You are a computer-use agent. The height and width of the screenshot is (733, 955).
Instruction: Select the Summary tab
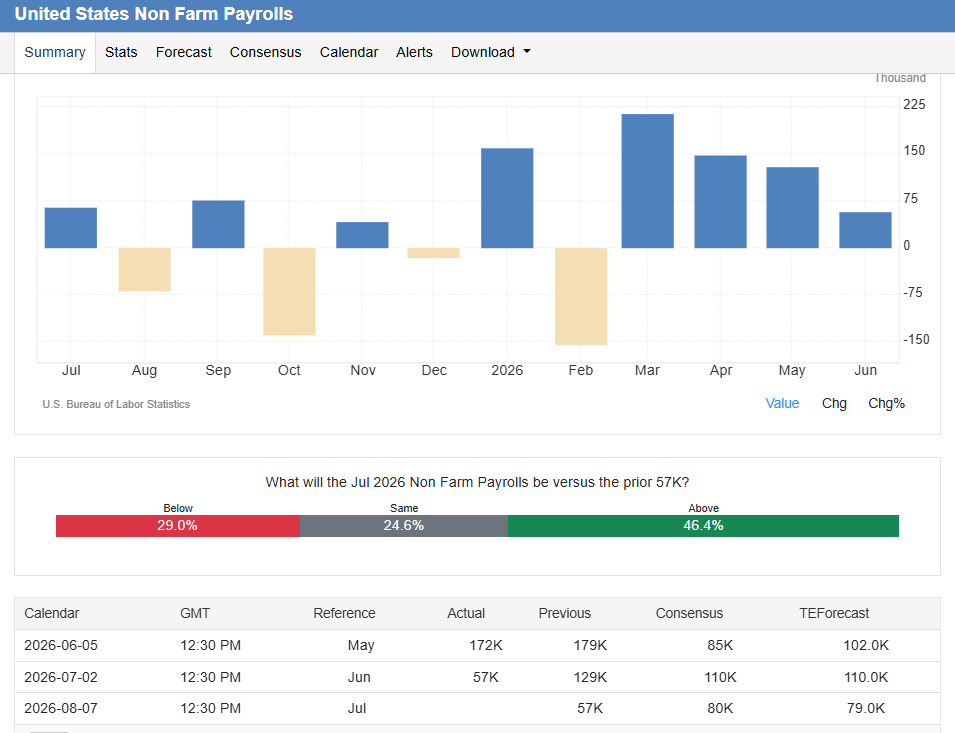click(x=55, y=52)
